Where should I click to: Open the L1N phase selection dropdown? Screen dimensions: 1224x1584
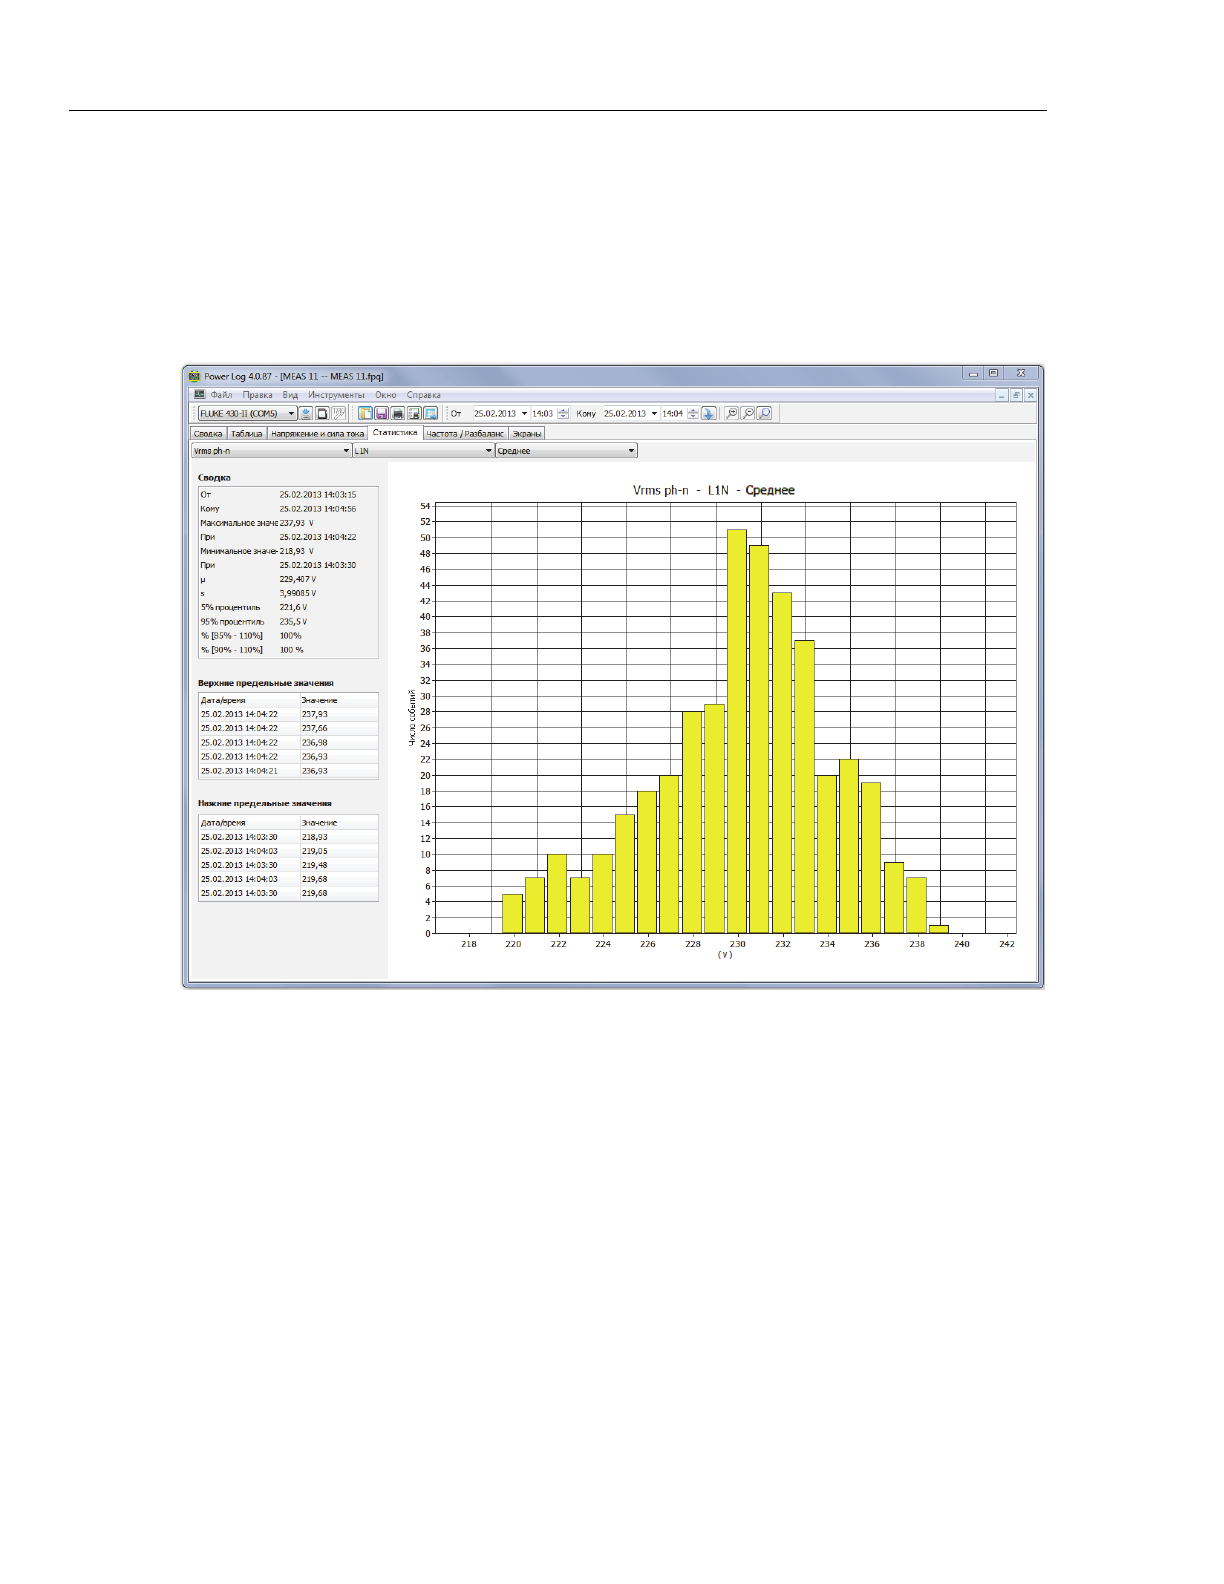(x=489, y=451)
